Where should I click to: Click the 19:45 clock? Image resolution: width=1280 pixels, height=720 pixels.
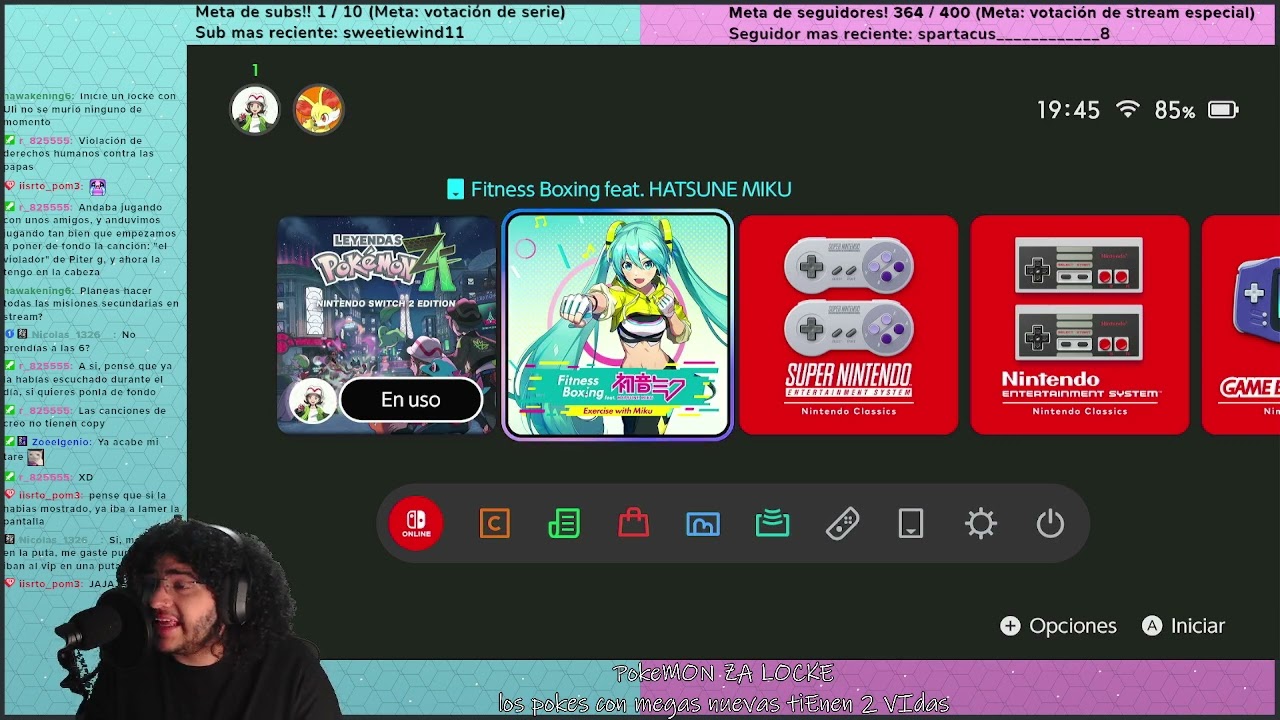1068,110
